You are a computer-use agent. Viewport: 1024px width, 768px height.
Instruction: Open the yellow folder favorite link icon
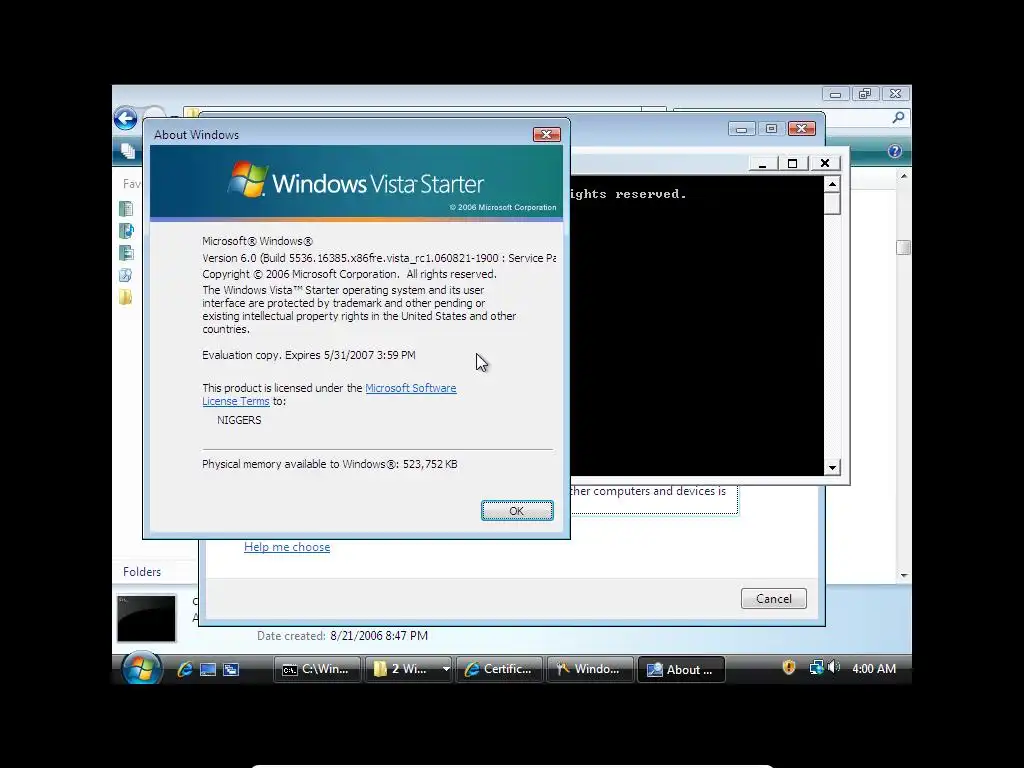(126, 297)
